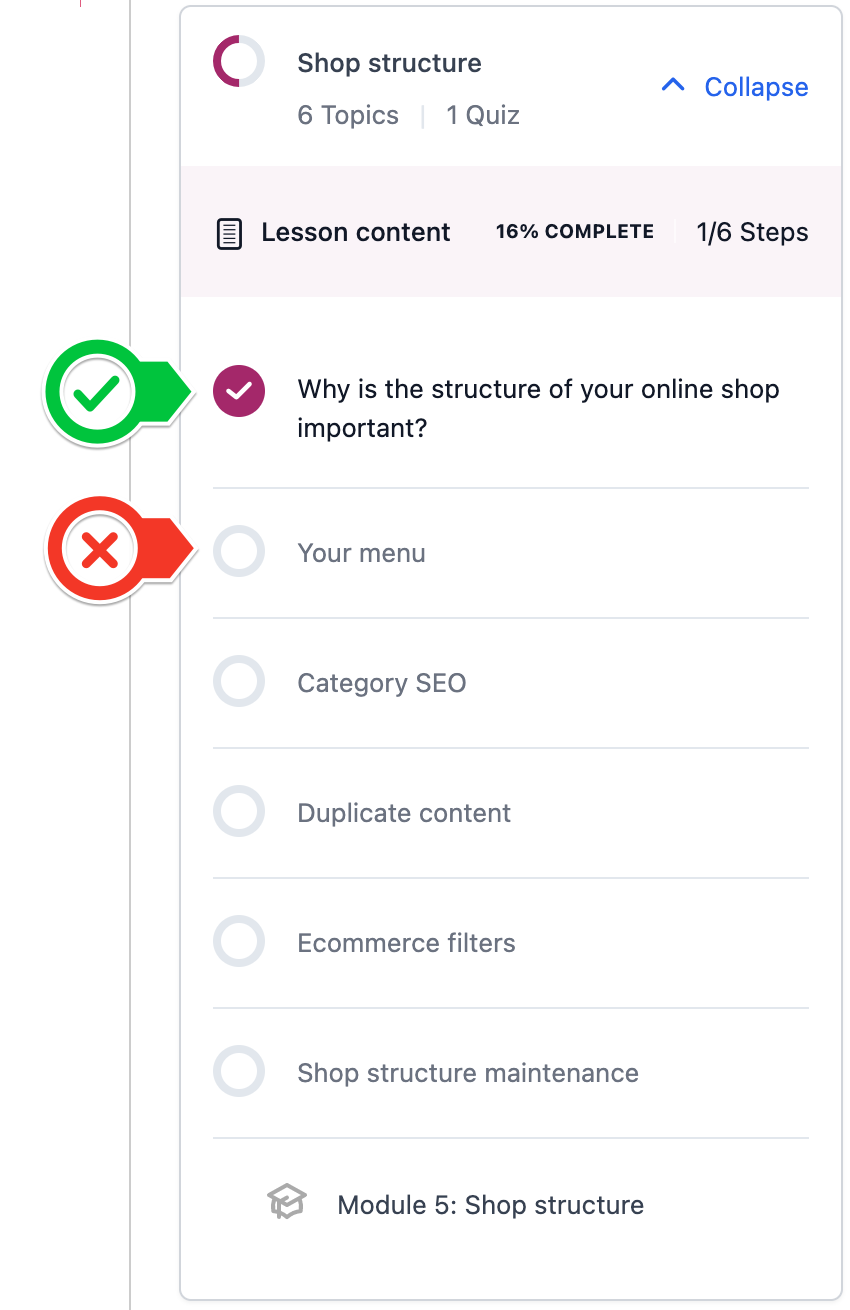
Task: Click the red X annotation badge
Action: coord(99,550)
